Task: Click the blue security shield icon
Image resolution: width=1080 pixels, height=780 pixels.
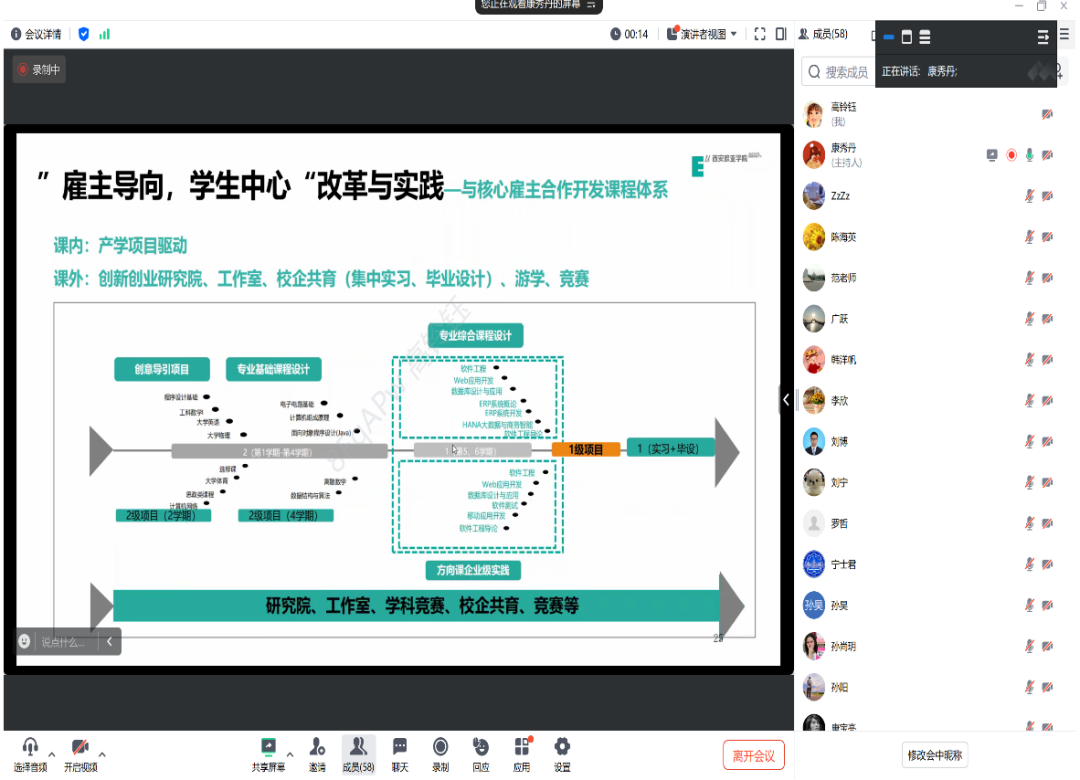Action: coord(84,34)
